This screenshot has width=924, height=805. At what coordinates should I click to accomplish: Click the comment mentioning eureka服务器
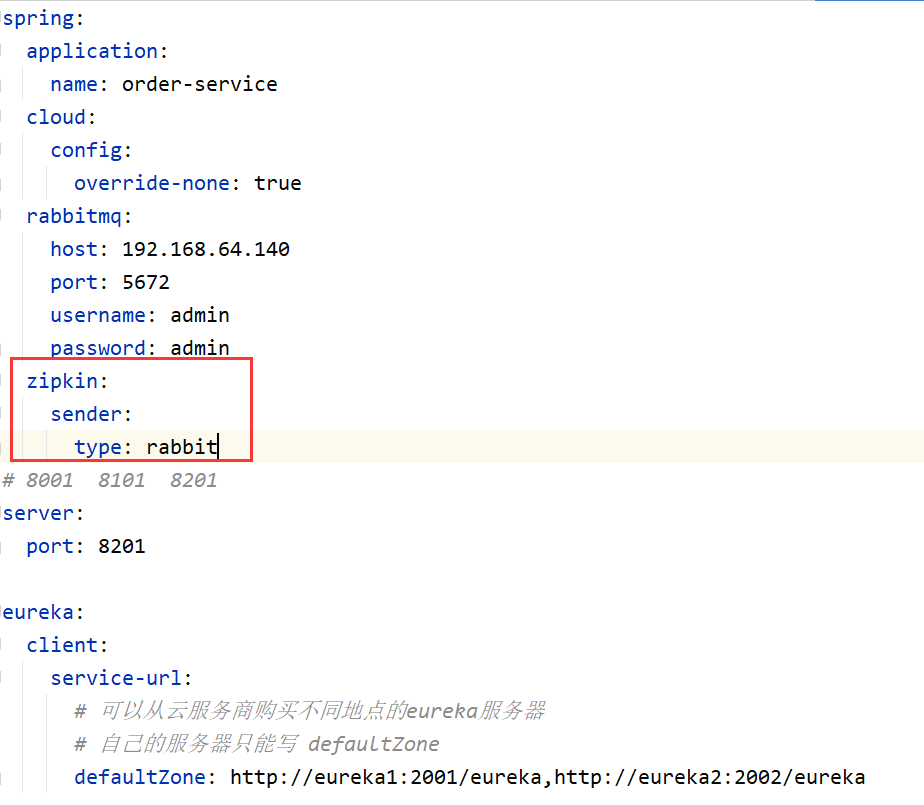click(310, 711)
